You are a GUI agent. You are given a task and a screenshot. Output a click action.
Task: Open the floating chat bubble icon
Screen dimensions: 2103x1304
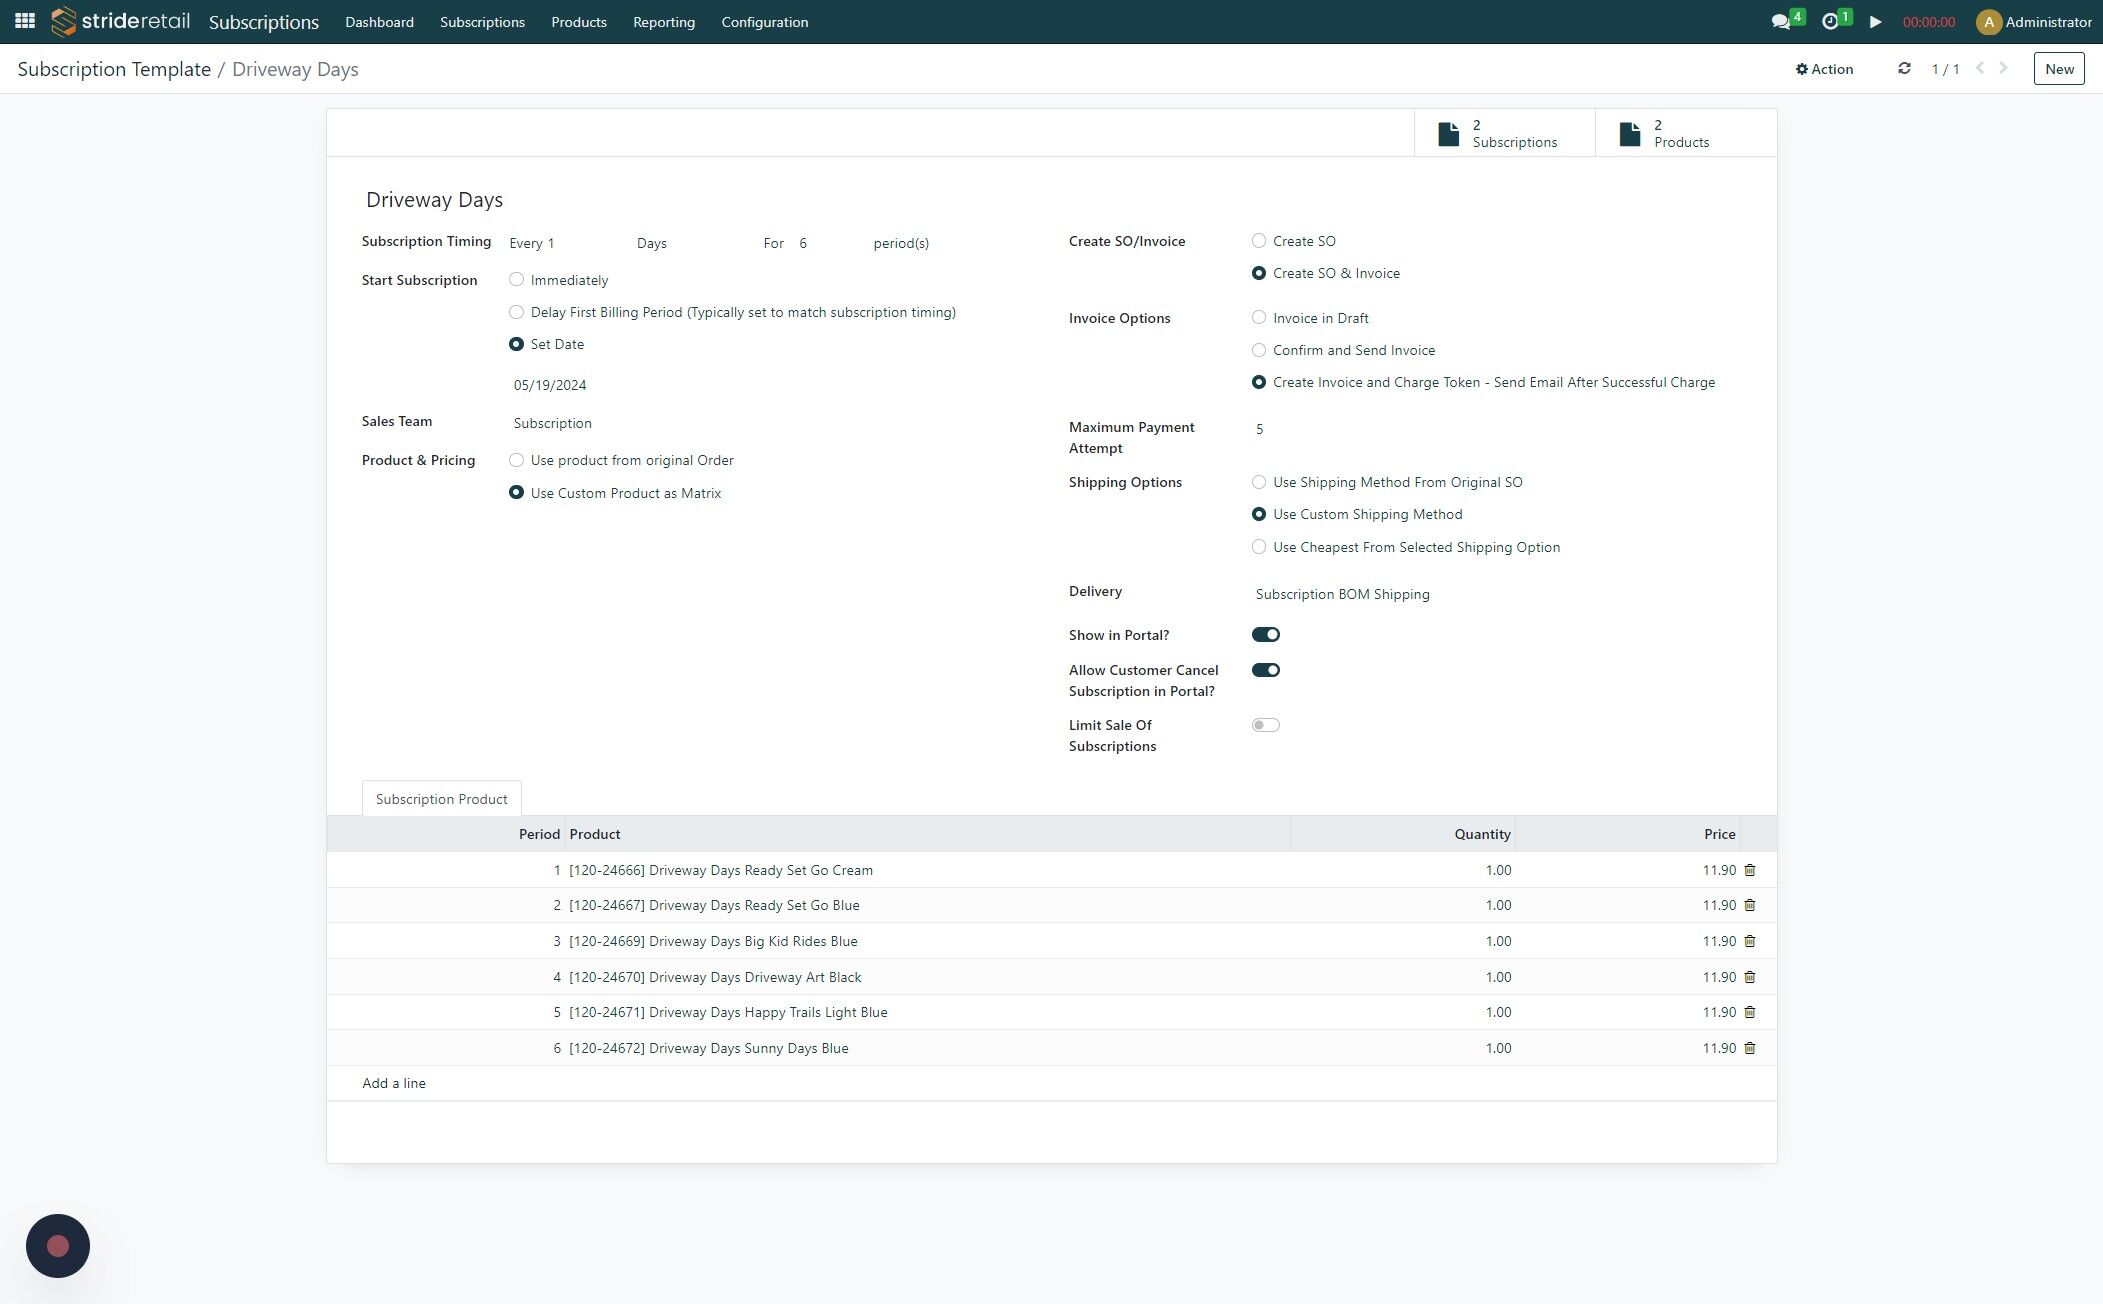click(58, 1245)
